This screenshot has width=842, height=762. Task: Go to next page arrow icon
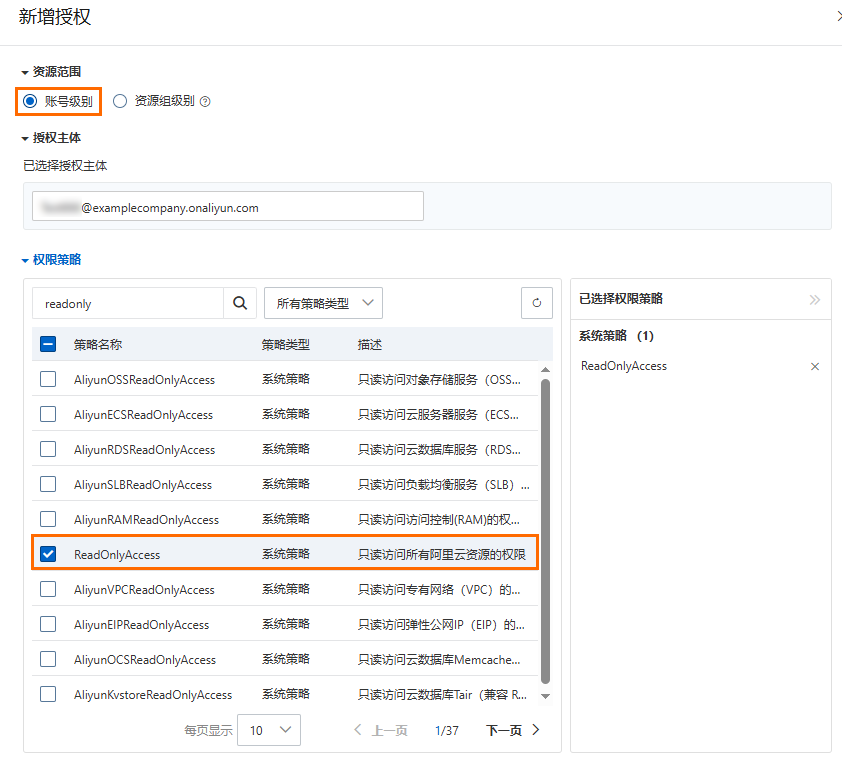535,729
